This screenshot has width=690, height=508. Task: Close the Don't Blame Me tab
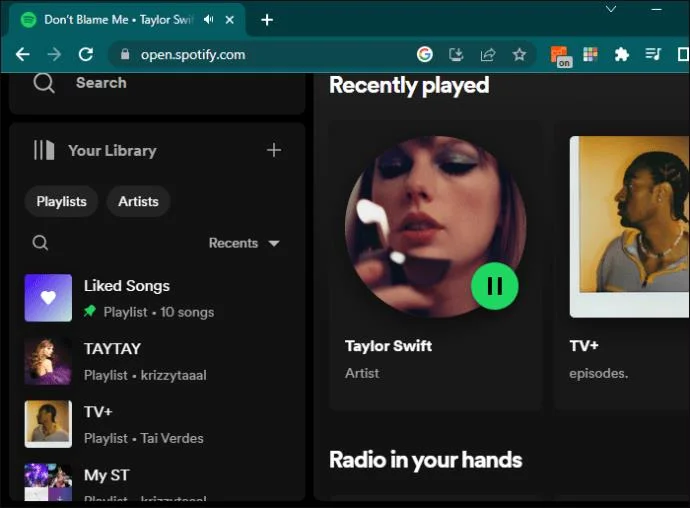coord(229,20)
